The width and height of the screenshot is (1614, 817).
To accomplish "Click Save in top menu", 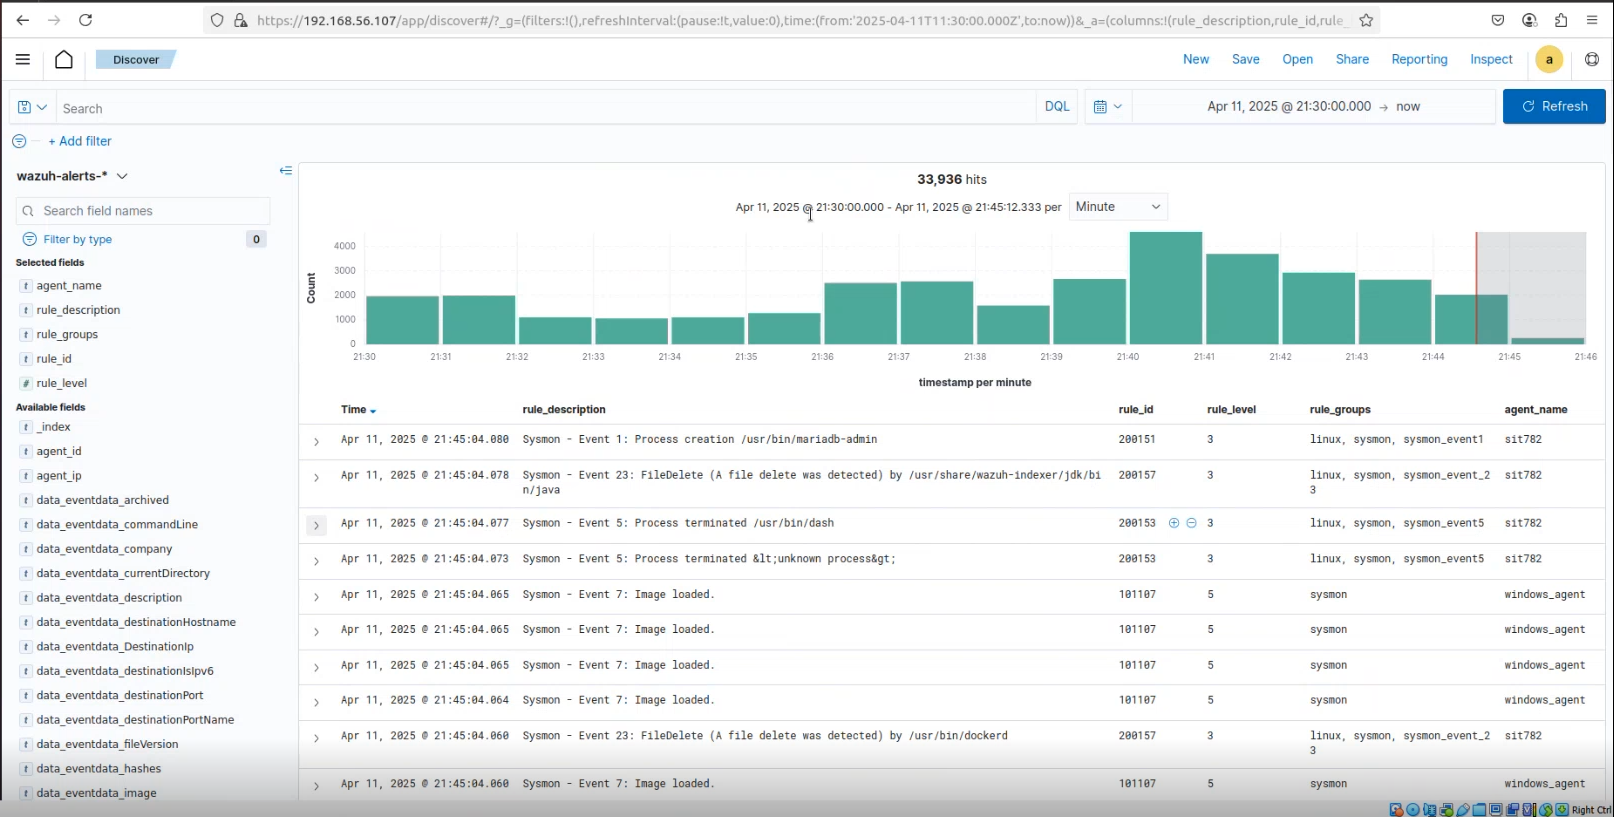I will 1245,59.
